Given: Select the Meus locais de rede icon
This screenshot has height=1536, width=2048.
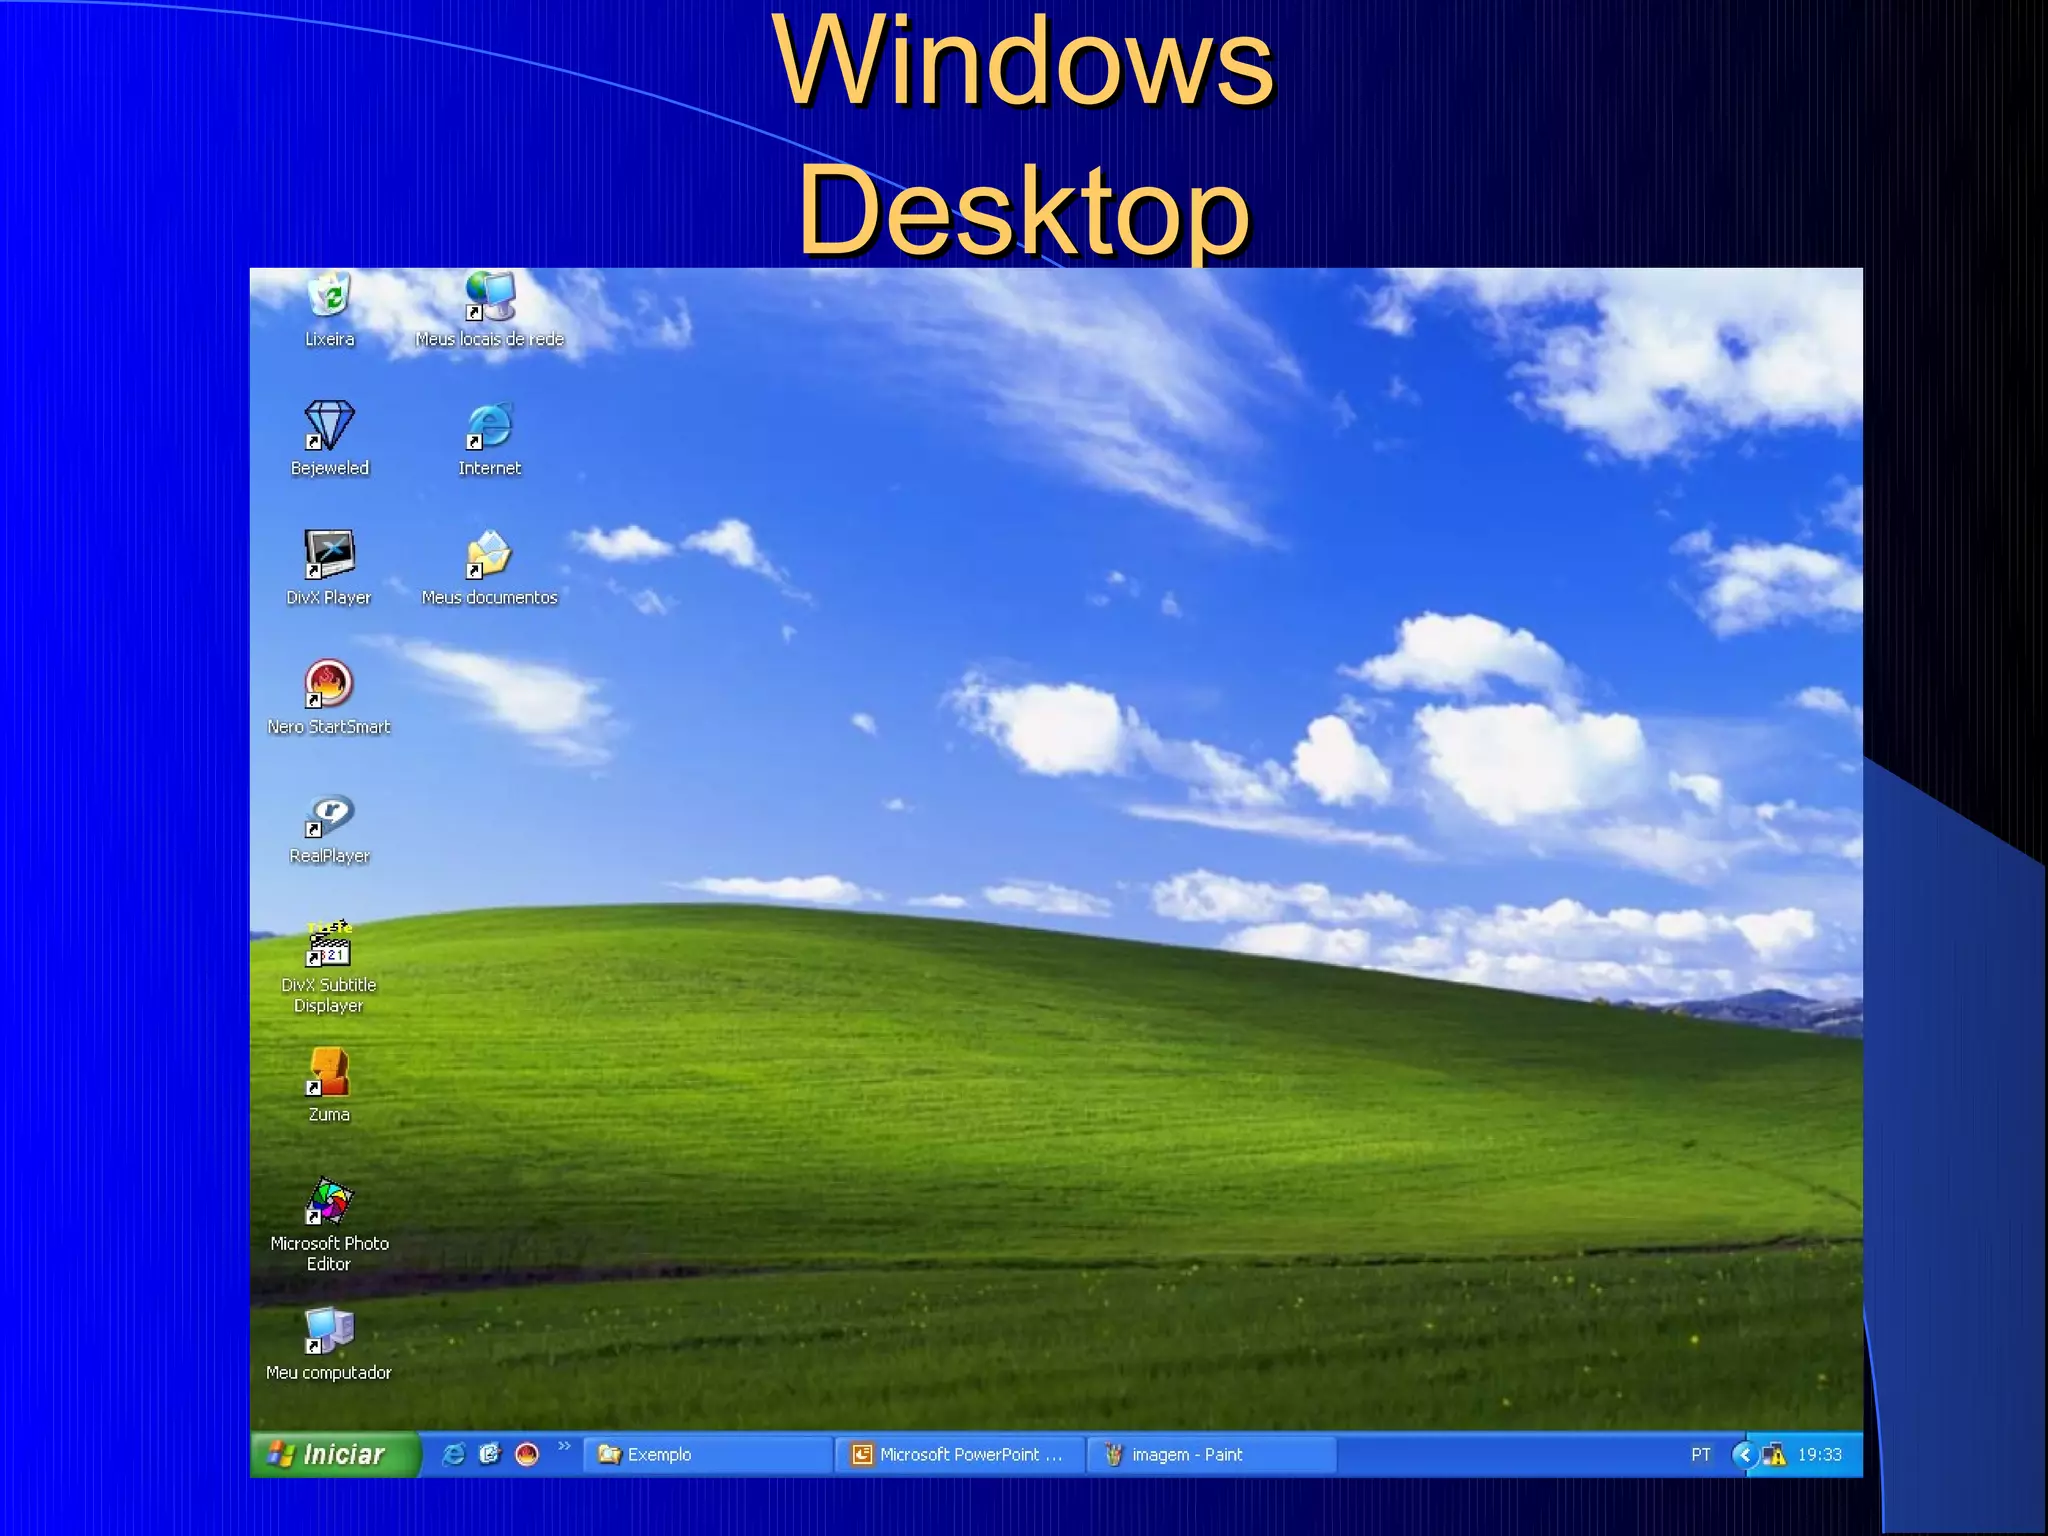Looking at the screenshot, I should tap(489, 297).
